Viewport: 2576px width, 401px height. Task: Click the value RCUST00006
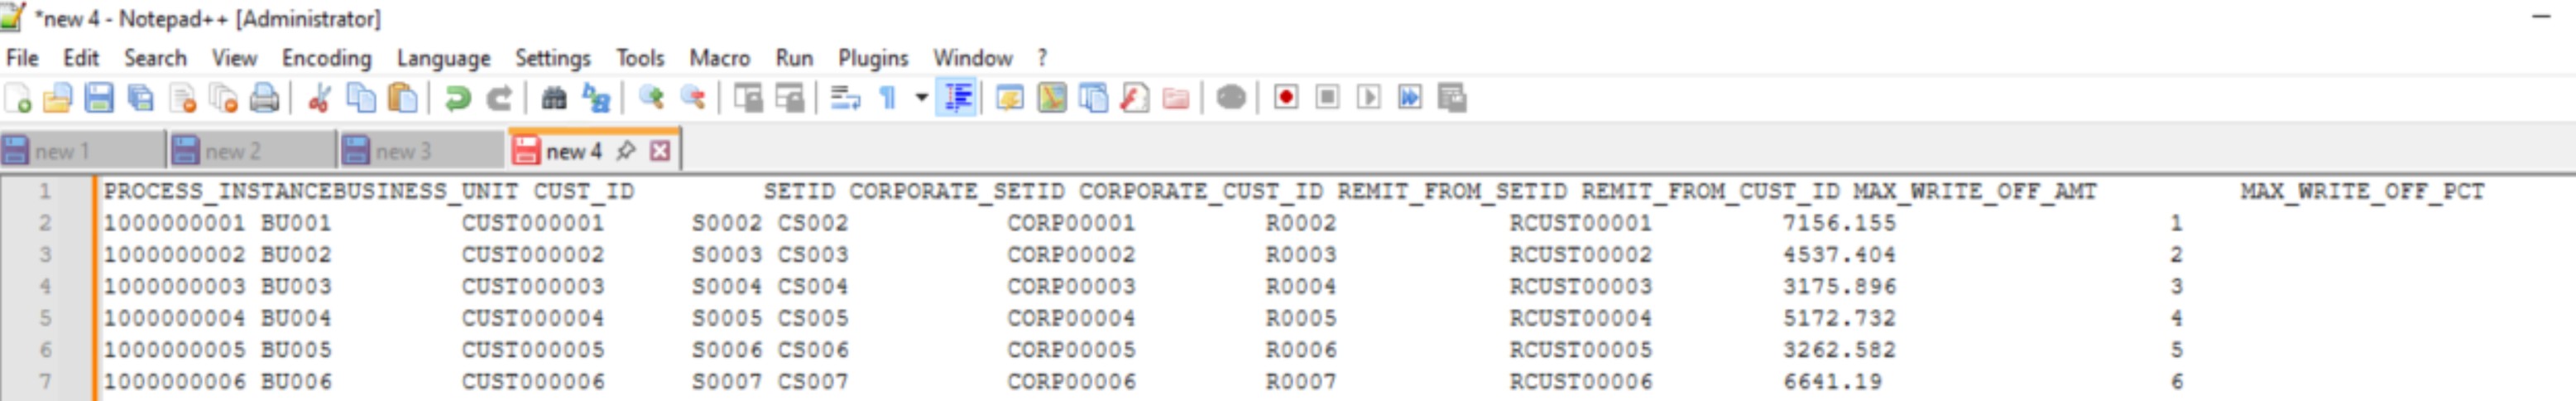pyautogui.click(x=1581, y=381)
